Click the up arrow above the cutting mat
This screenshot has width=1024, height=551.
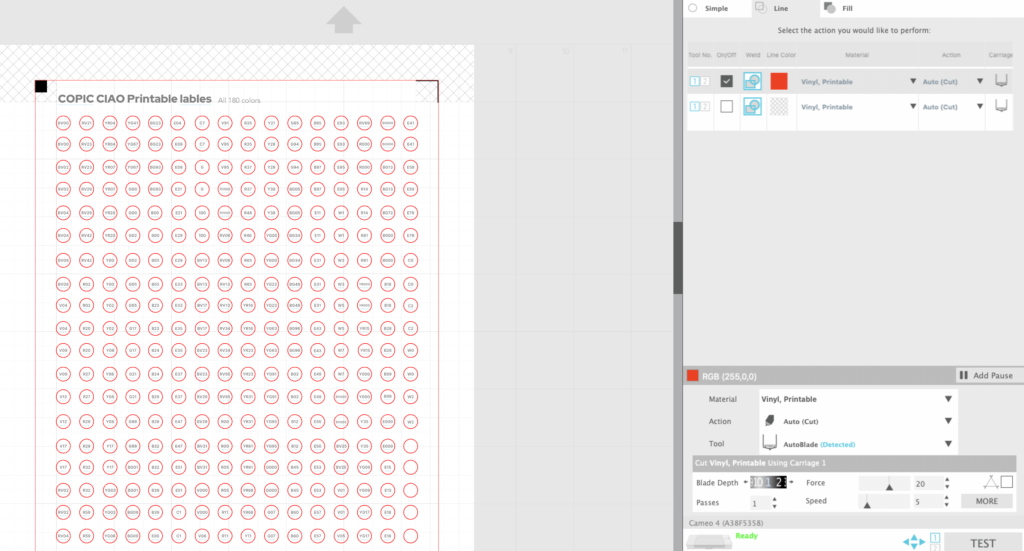coord(343,19)
